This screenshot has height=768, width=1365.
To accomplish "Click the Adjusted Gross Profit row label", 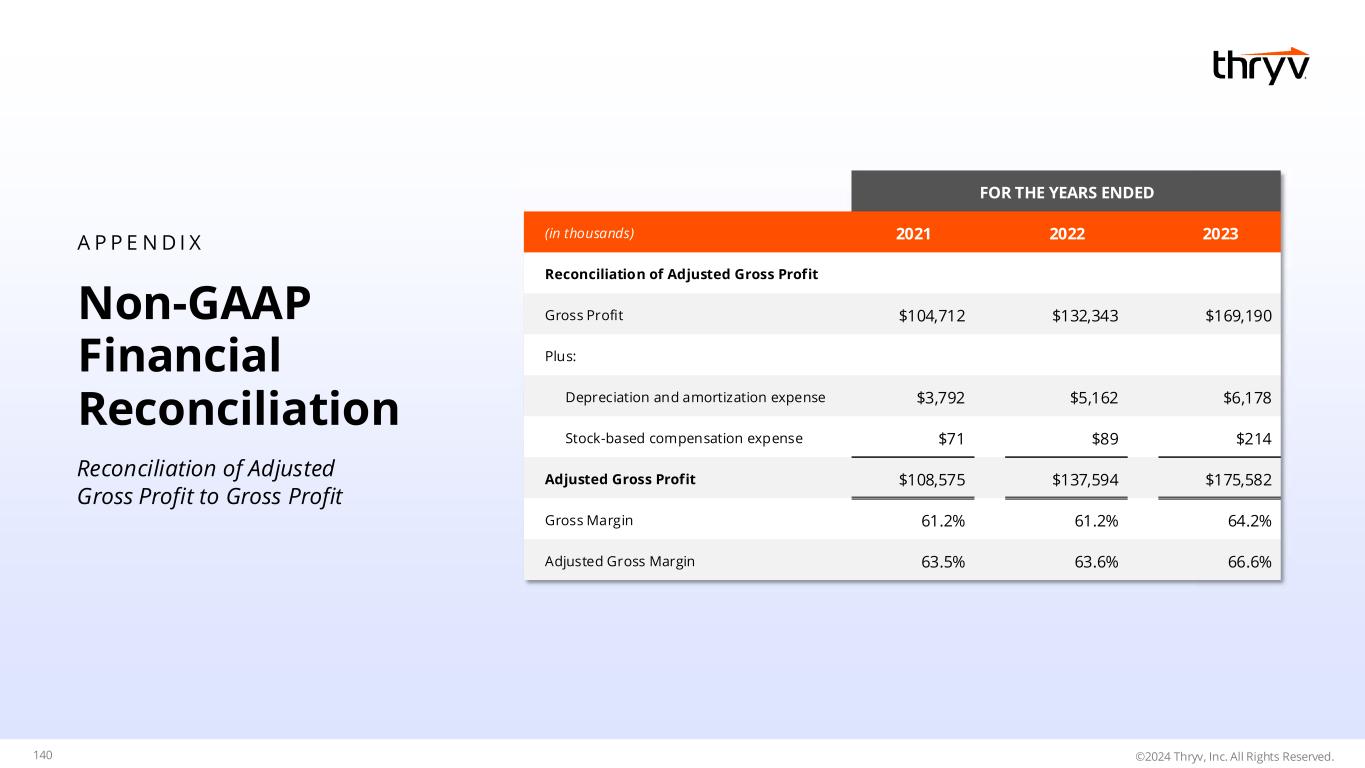I will [x=620, y=479].
